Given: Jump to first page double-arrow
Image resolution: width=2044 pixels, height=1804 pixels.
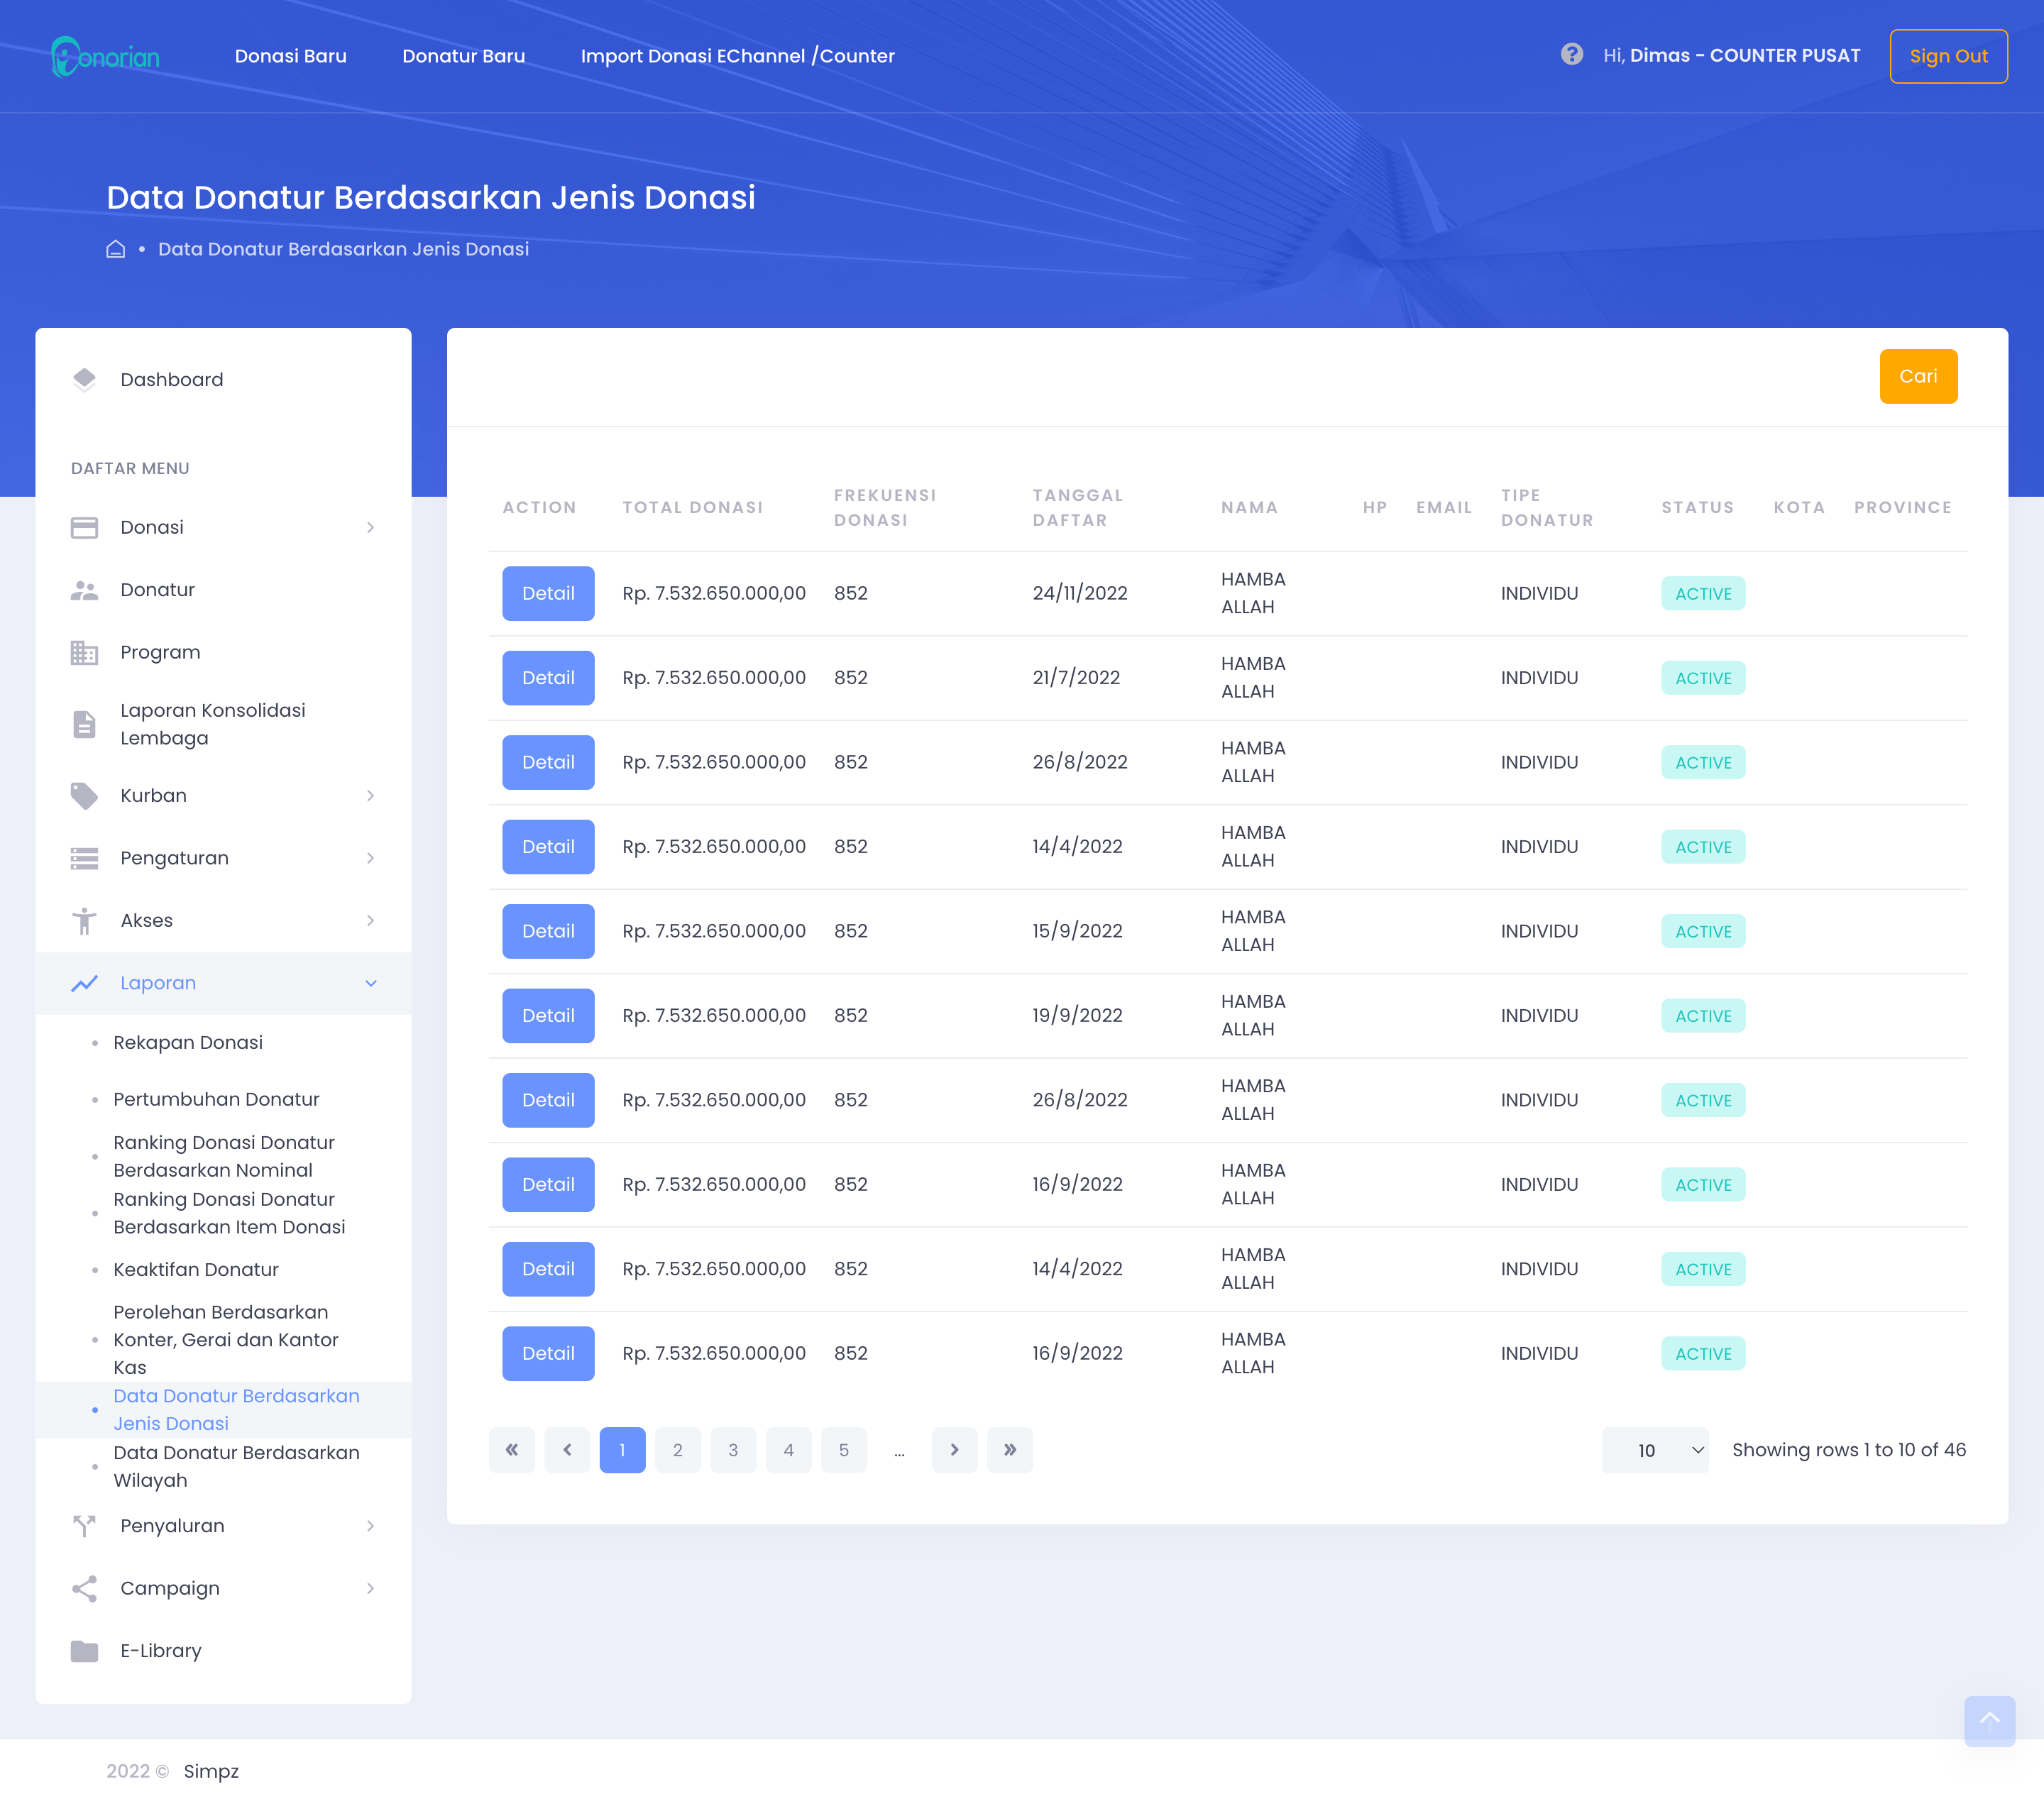Looking at the screenshot, I should point(511,1449).
